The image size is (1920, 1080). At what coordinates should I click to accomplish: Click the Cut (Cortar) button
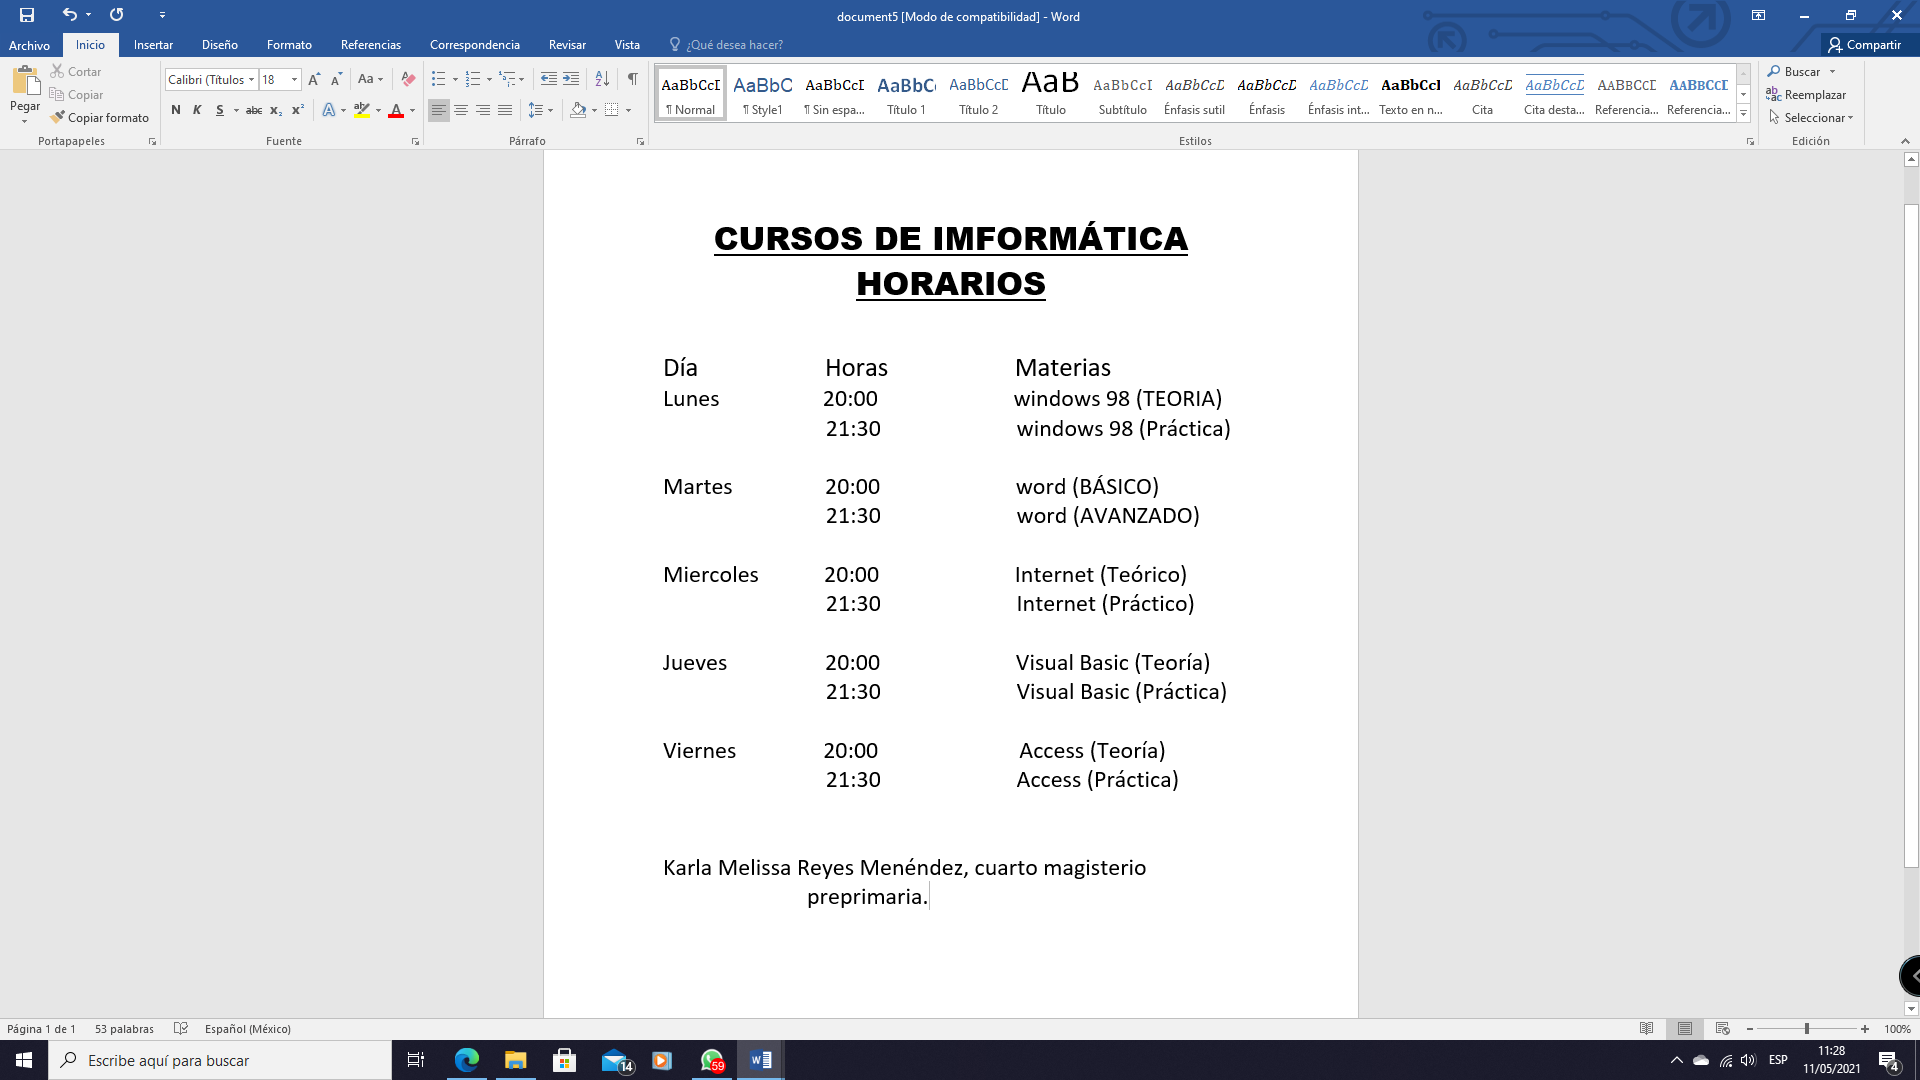point(76,71)
